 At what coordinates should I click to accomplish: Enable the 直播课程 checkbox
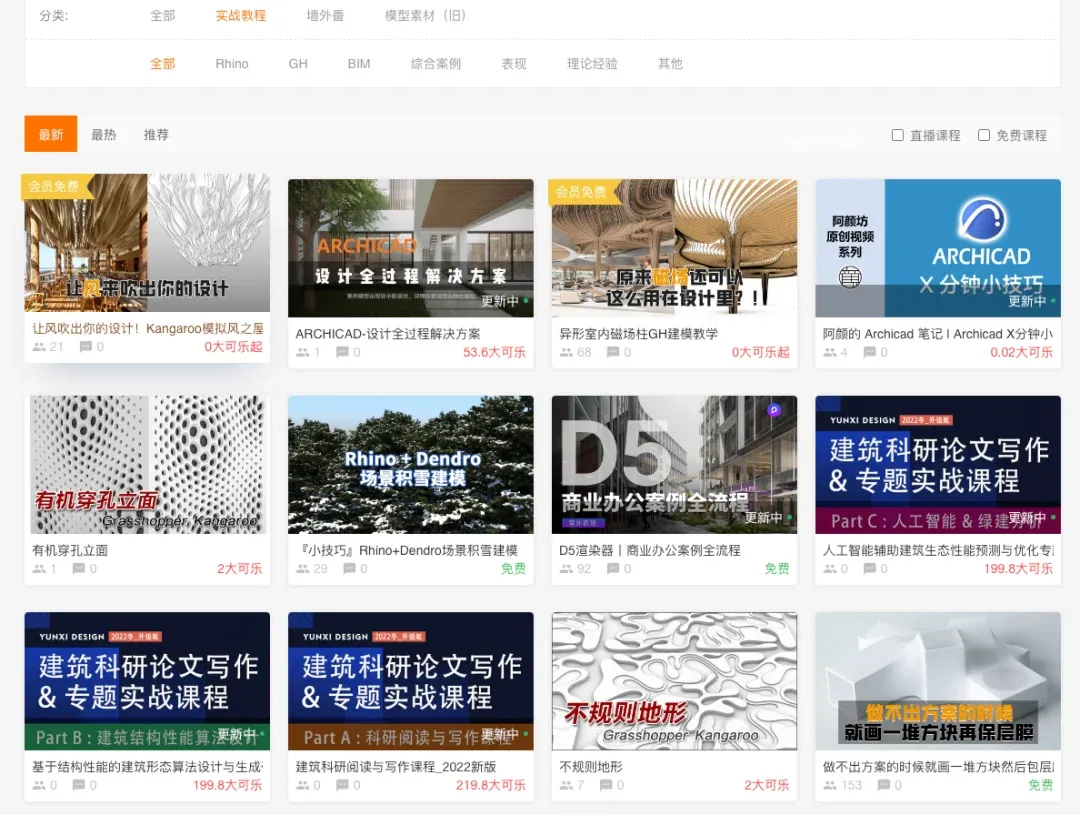click(897, 135)
